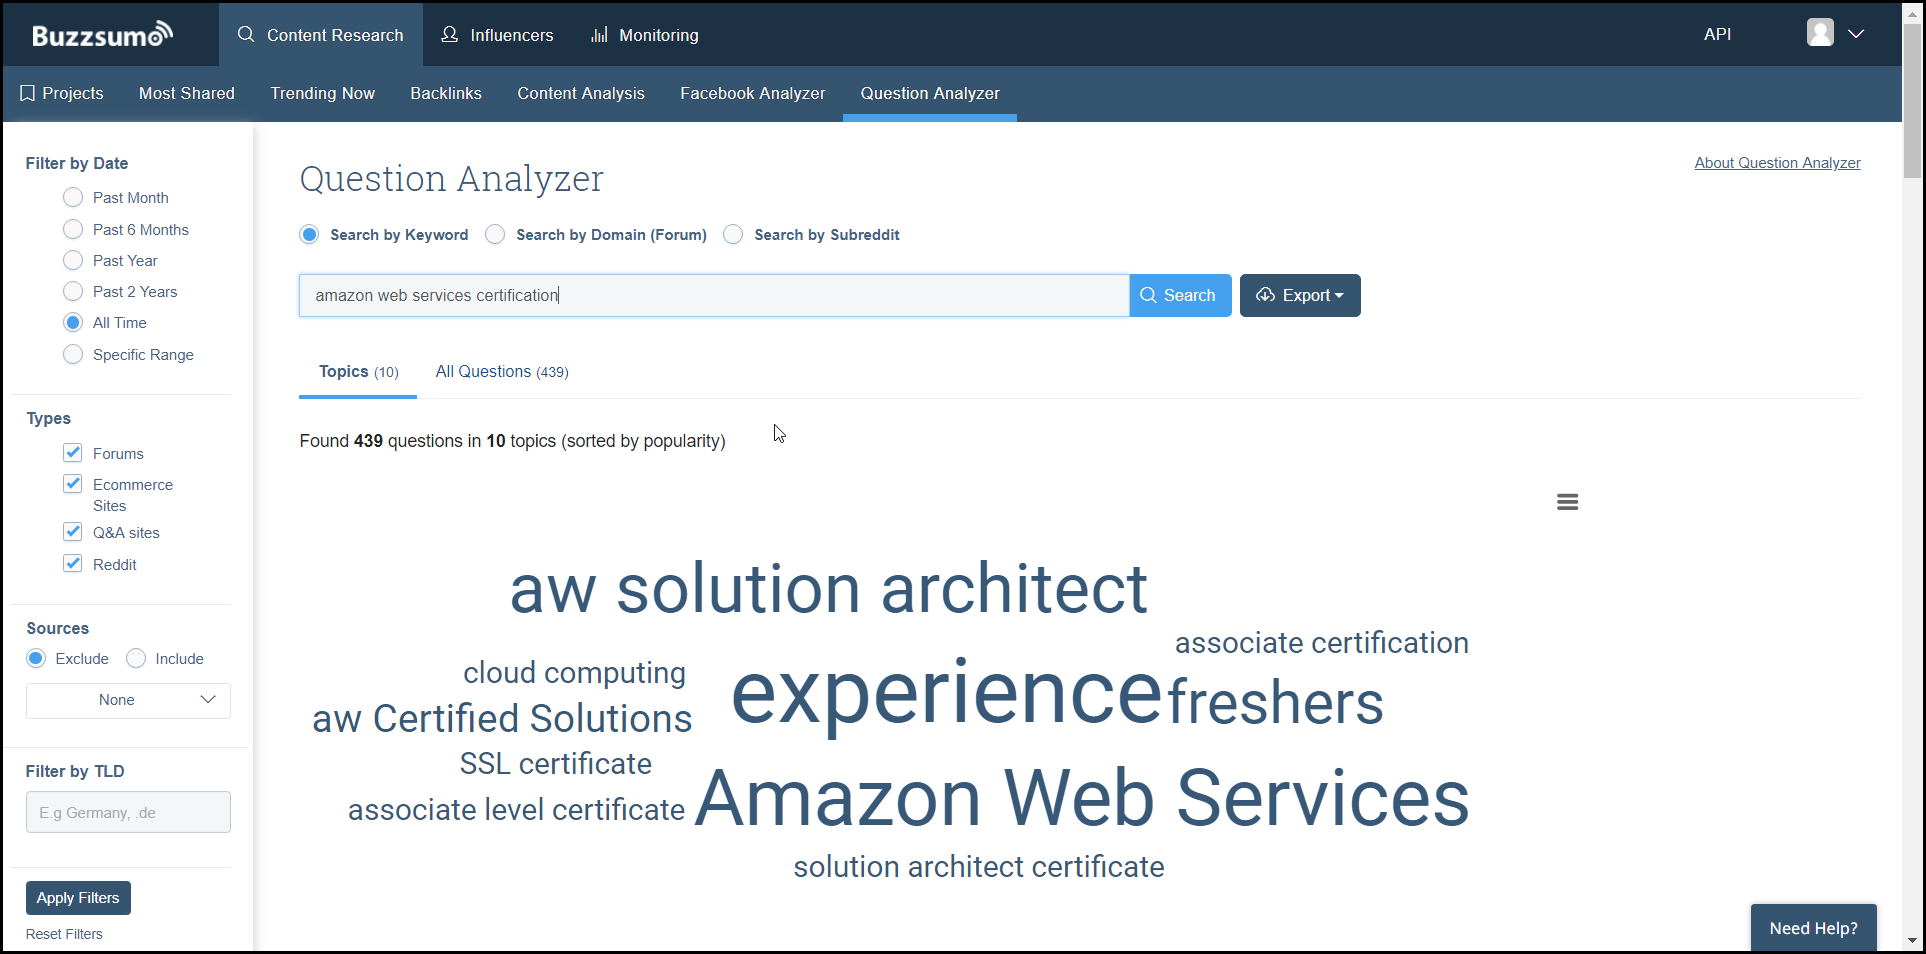Viewport: 1926px width, 954px height.
Task: Open Trending Now tab
Action: 322,93
